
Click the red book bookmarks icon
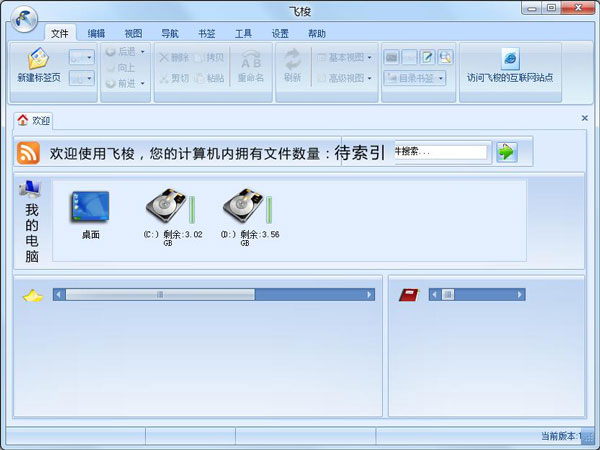tap(409, 295)
